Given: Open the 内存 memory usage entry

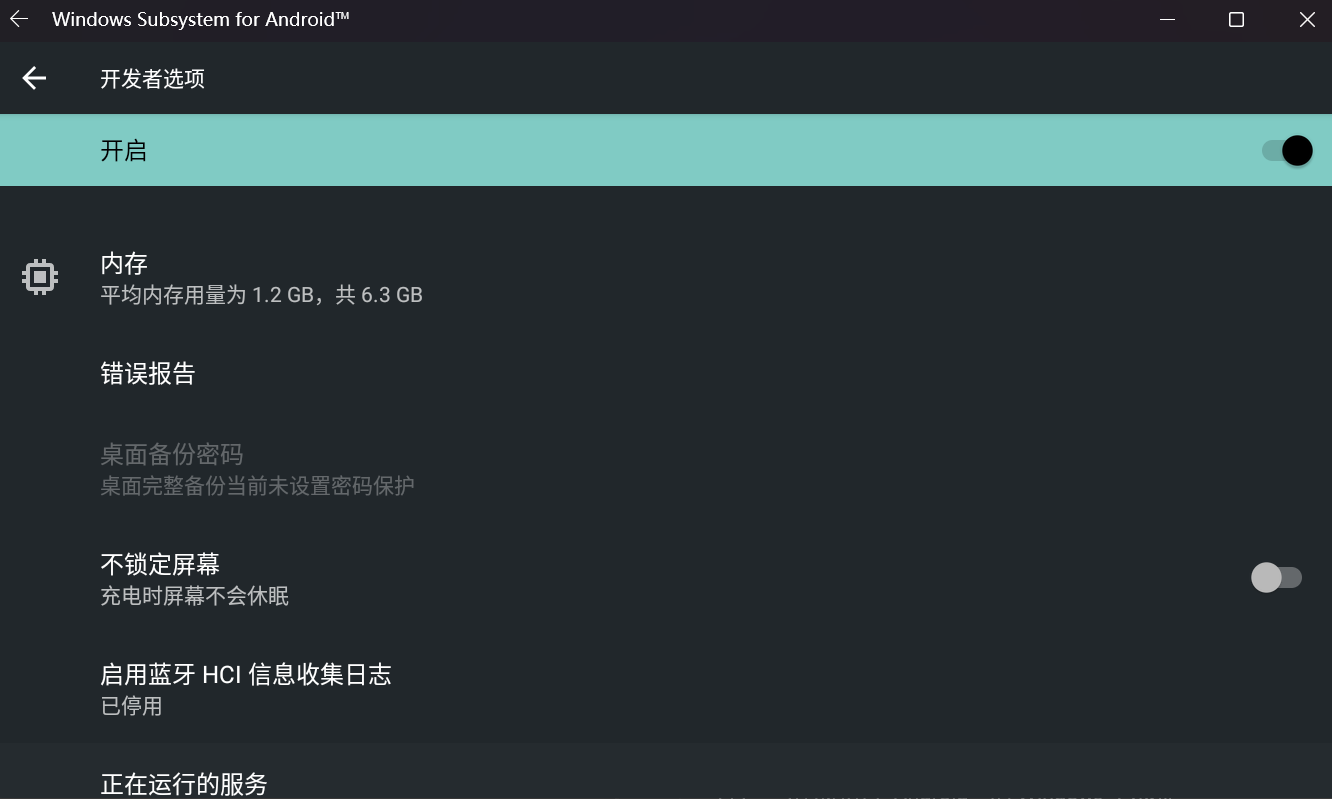Looking at the screenshot, I should coord(666,278).
